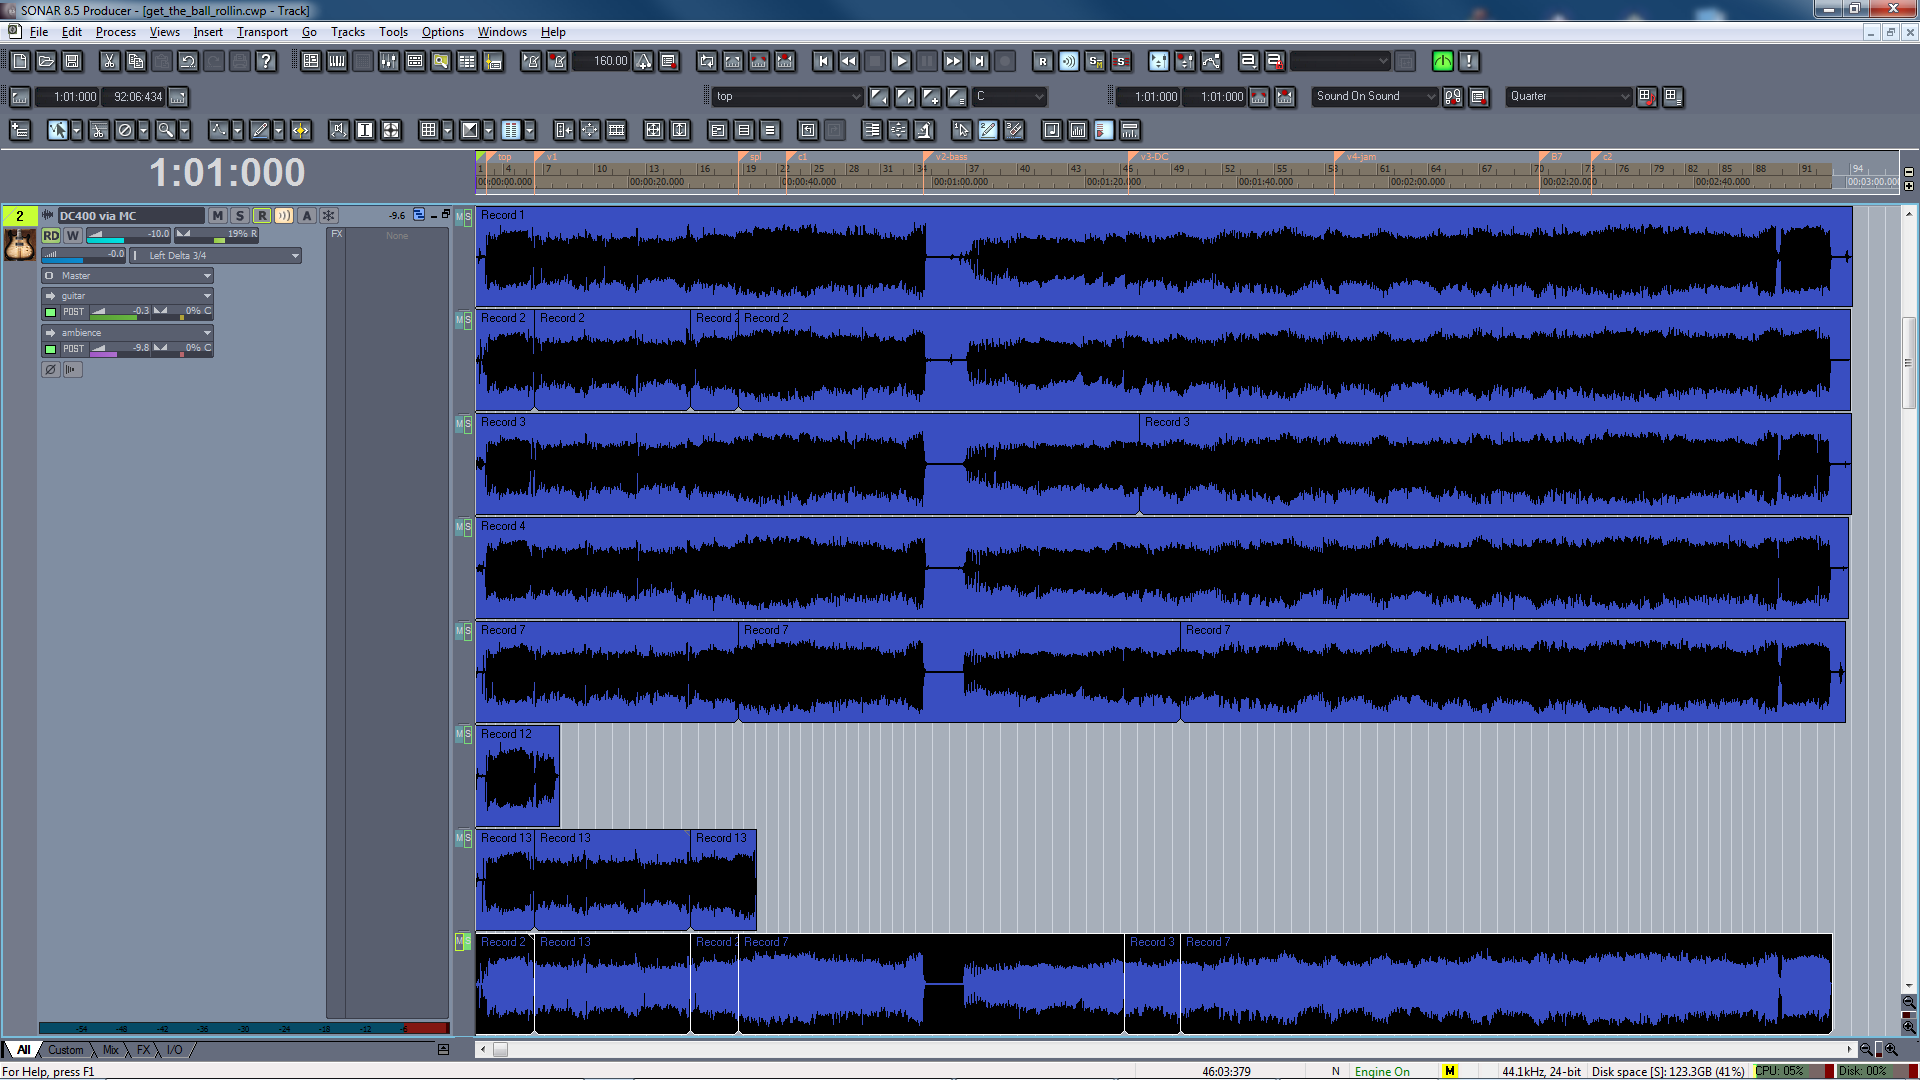Open the Select tool options arrow
The width and height of the screenshot is (1920, 1080).
point(76,130)
